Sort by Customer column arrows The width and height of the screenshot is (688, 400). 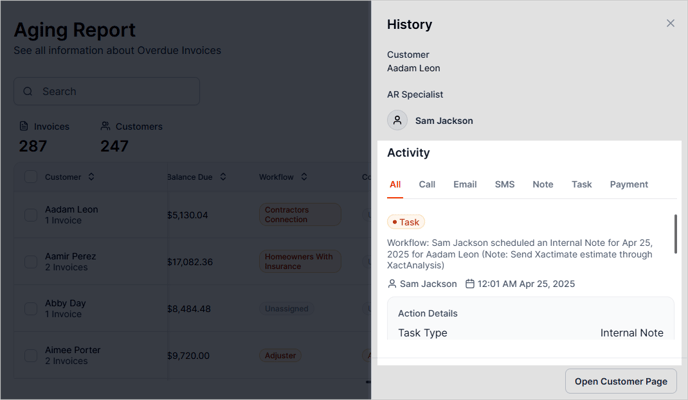point(91,177)
